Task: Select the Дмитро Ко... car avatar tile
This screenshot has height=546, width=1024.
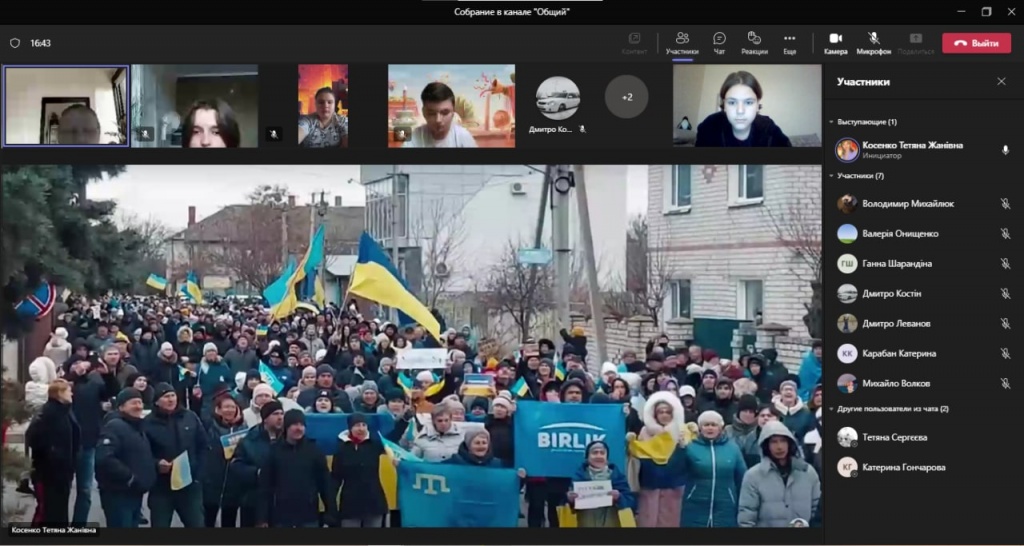Action: [x=557, y=98]
